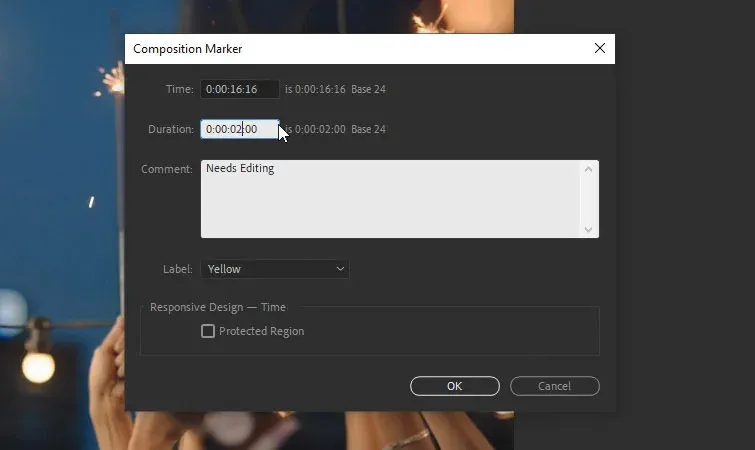755x450 pixels.
Task: Open the Yellow label dropdown
Action: [x=275, y=269]
